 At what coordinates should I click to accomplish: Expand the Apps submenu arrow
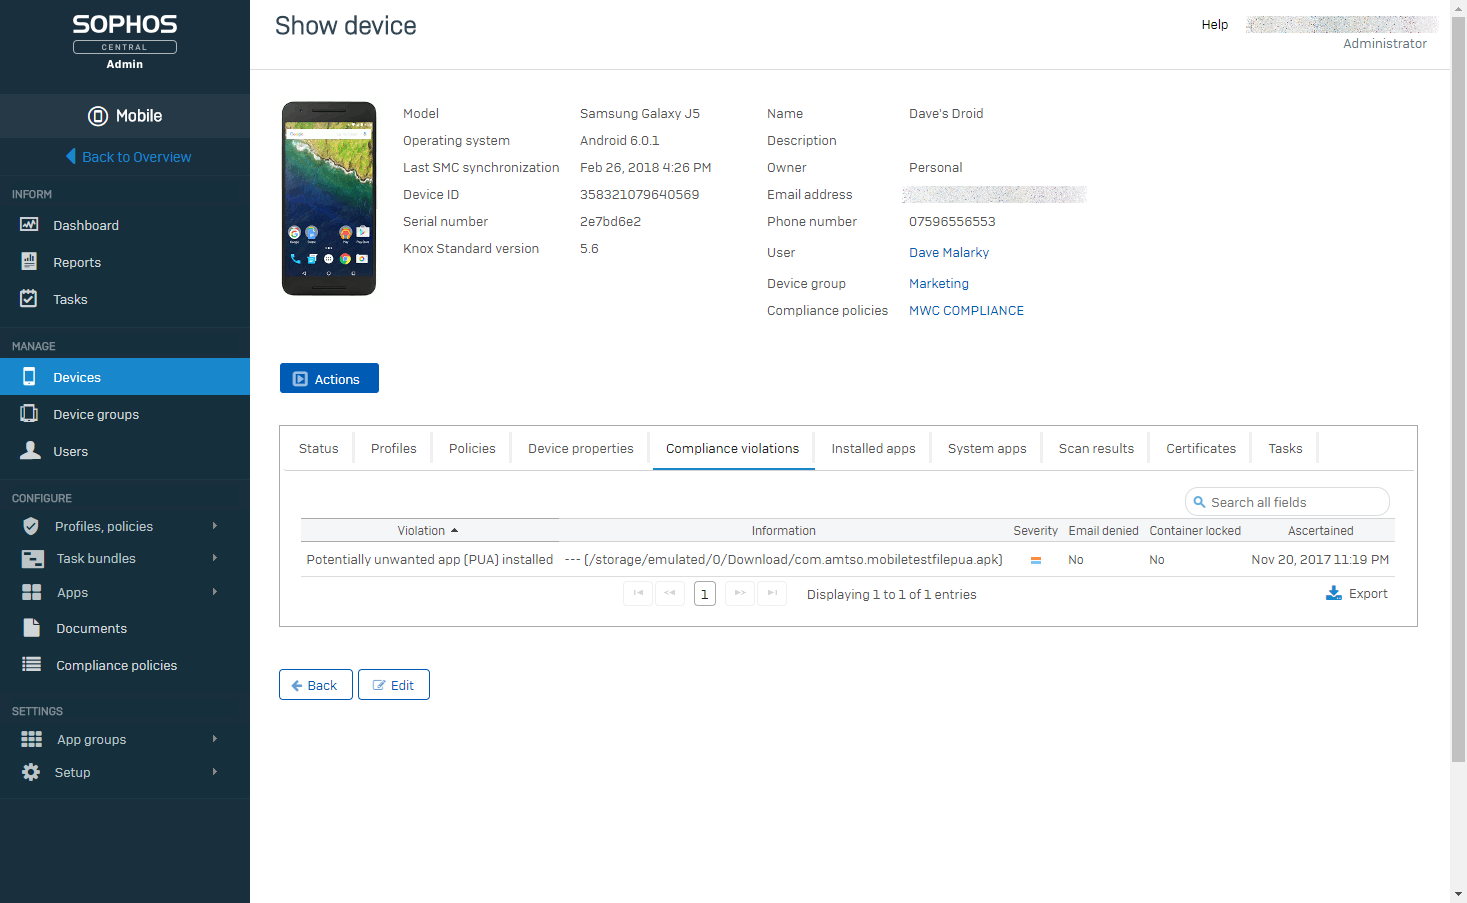click(x=214, y=592)
